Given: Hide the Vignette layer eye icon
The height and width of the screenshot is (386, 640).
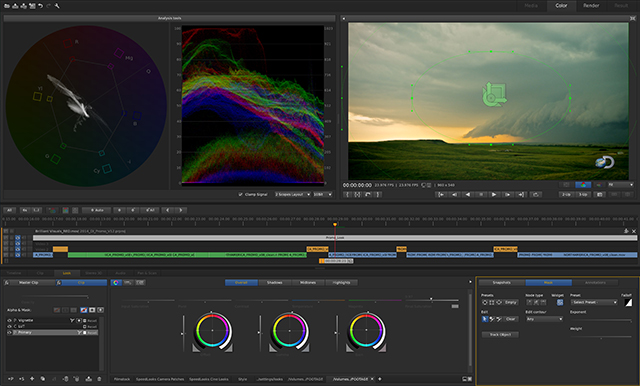Looking at the screenshot, I should [9, 321].
